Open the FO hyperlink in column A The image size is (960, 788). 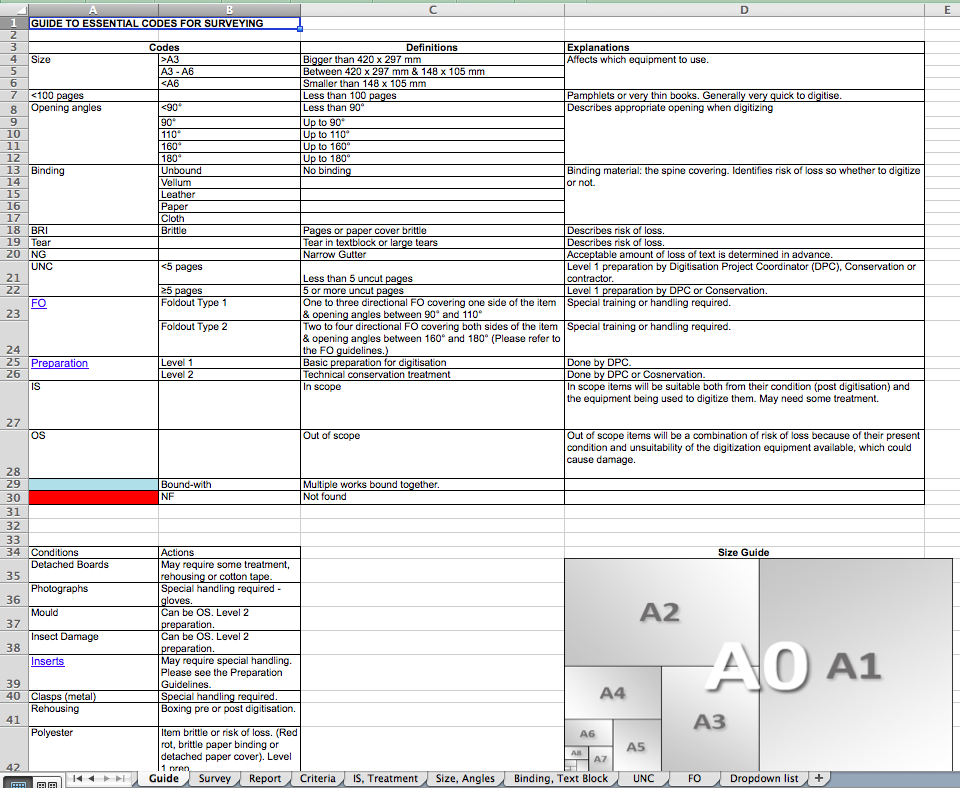tap(38, 302)
